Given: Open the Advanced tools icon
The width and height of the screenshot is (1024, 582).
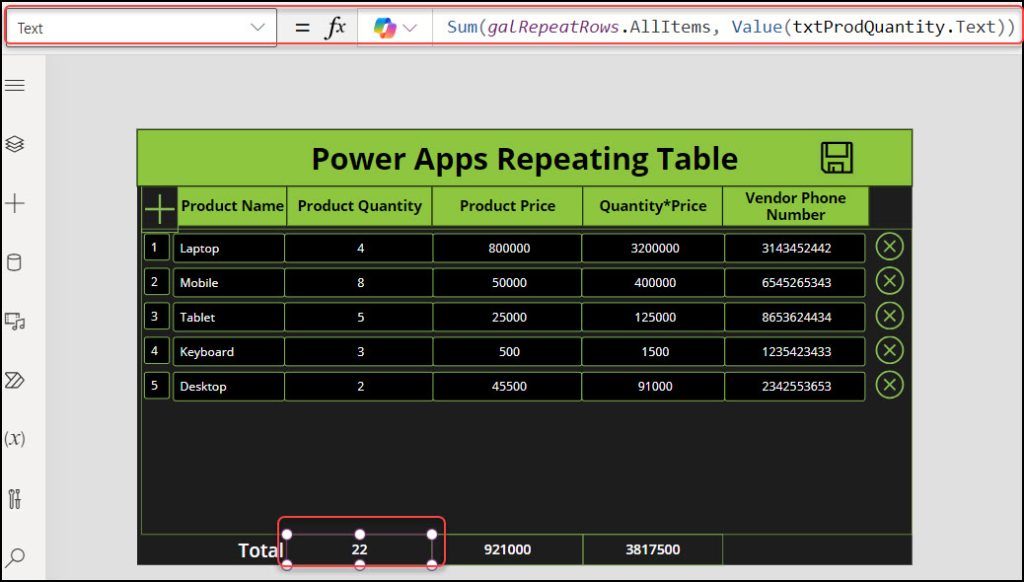Looking at the screenshot, I should point(15,498).
